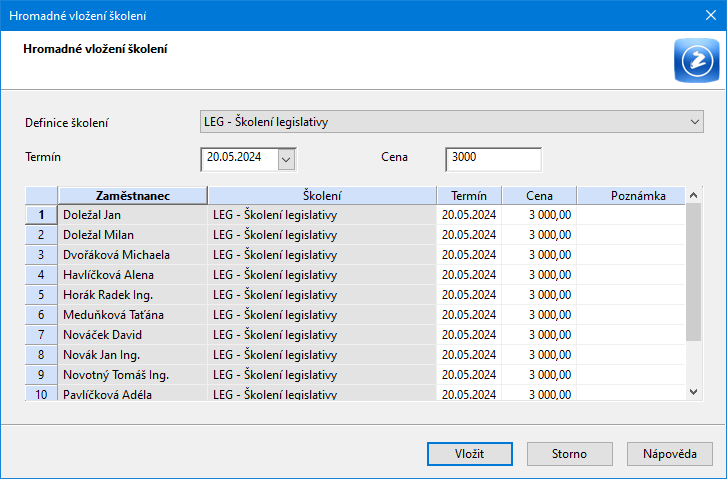Expand the Termín date picker arrow

pos(286,158)
